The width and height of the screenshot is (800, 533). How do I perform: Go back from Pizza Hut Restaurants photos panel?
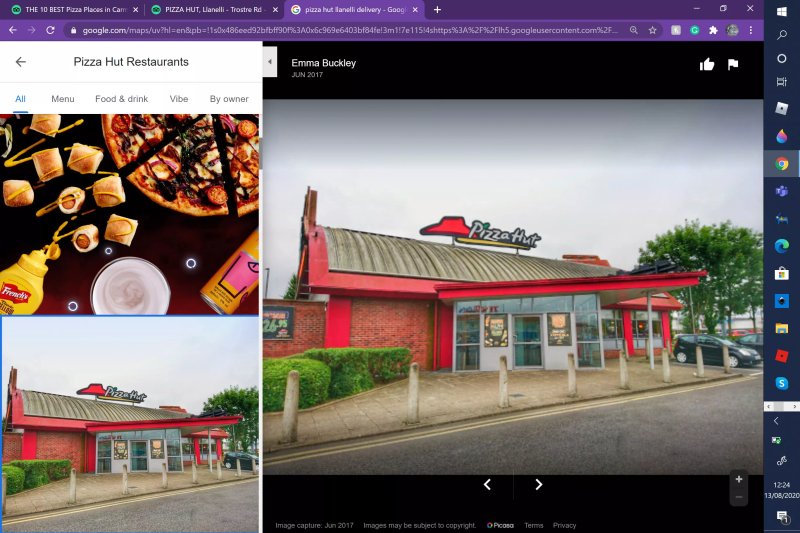click(20, 62)
